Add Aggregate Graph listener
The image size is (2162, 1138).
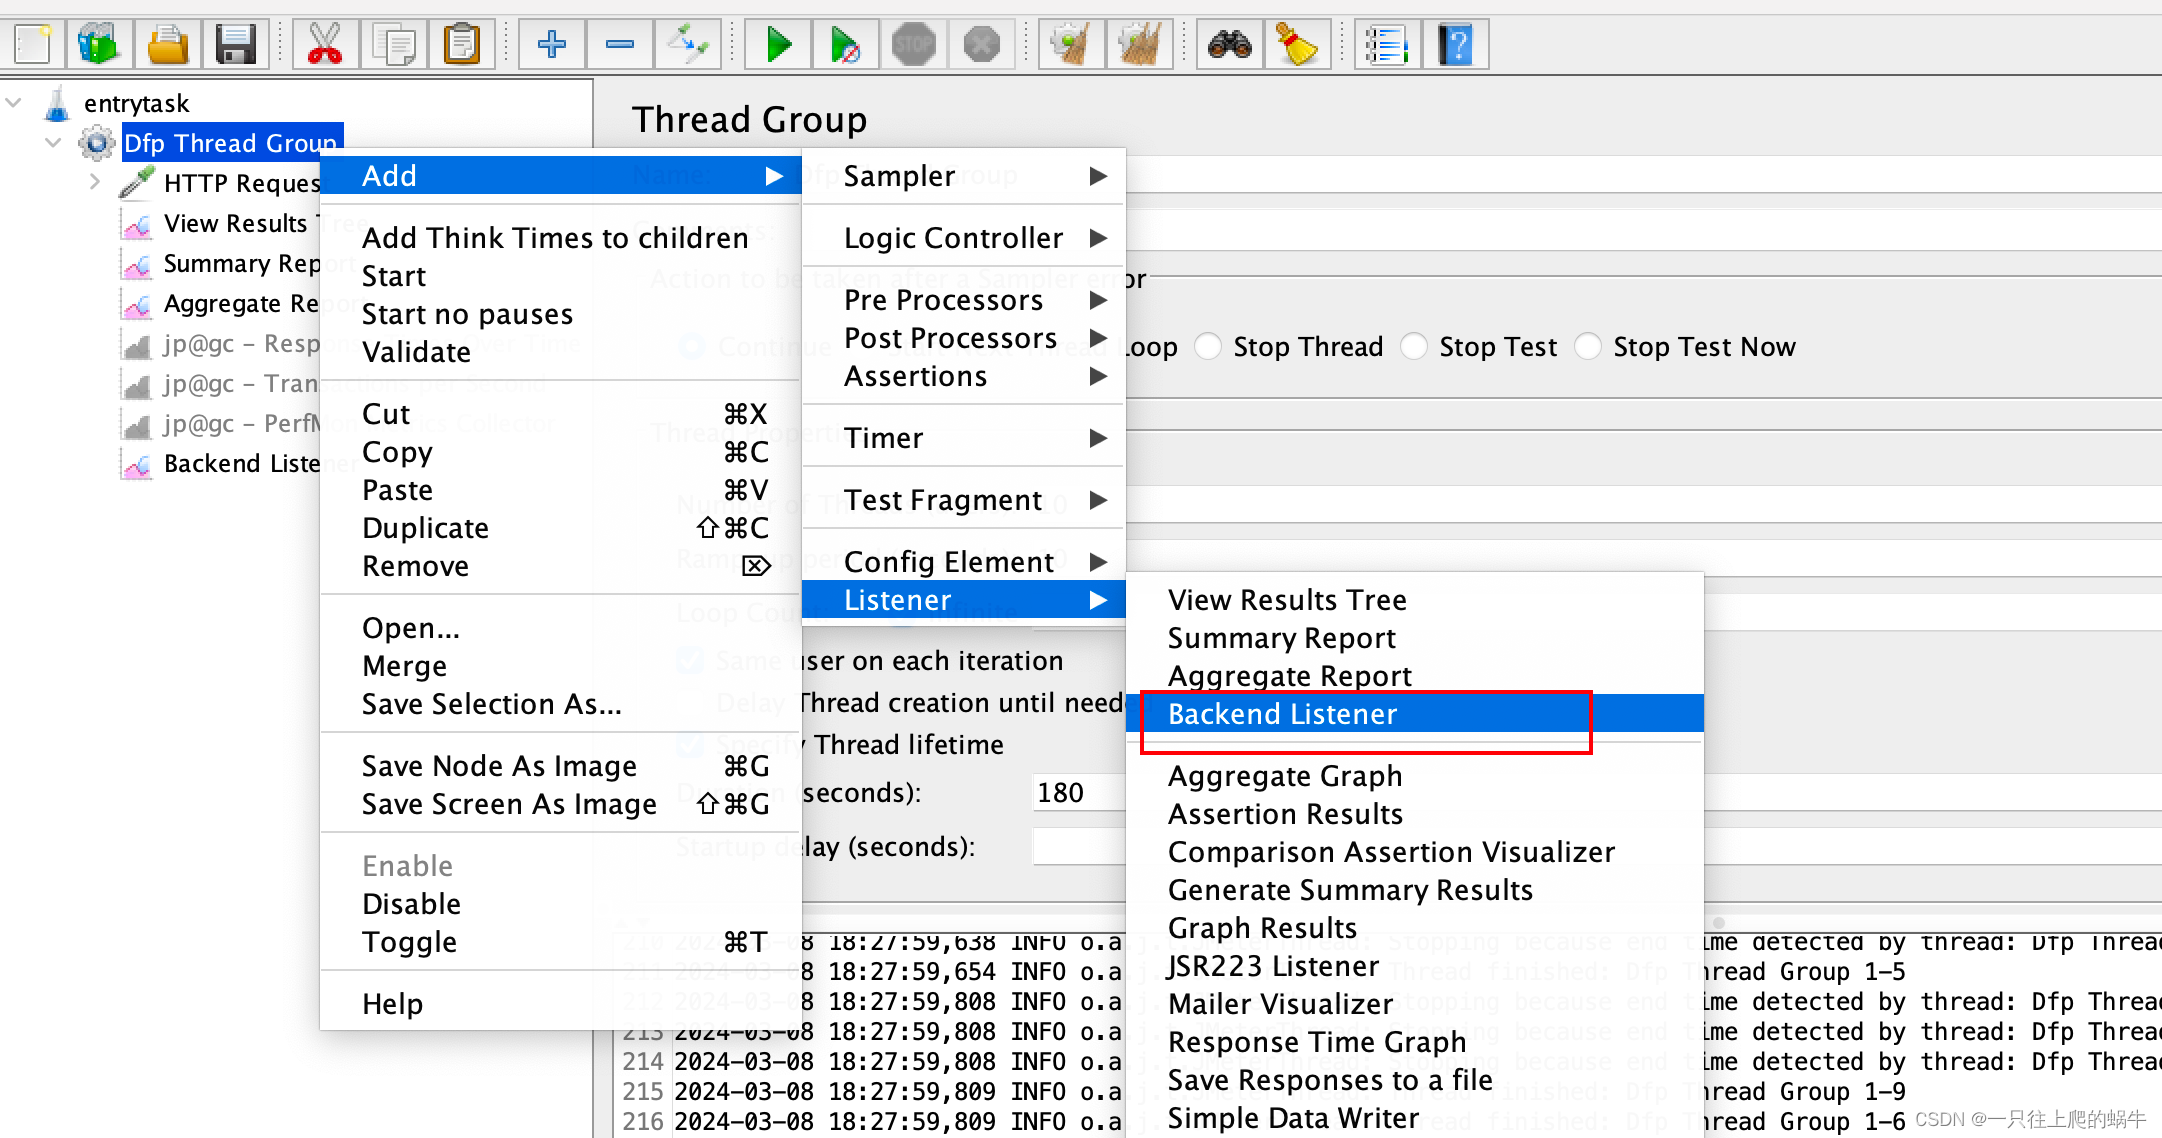(1415, 776)
